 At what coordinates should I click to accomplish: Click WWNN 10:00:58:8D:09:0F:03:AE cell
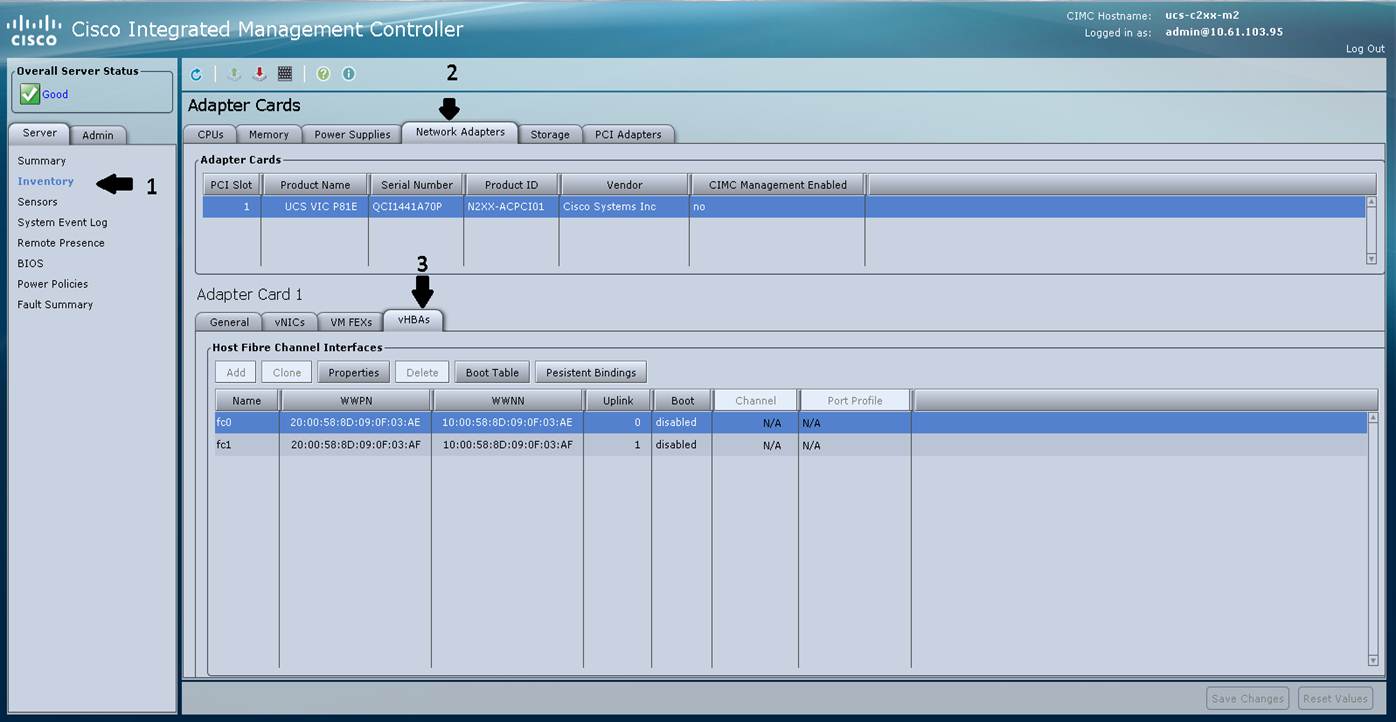(x=508, y=423)
